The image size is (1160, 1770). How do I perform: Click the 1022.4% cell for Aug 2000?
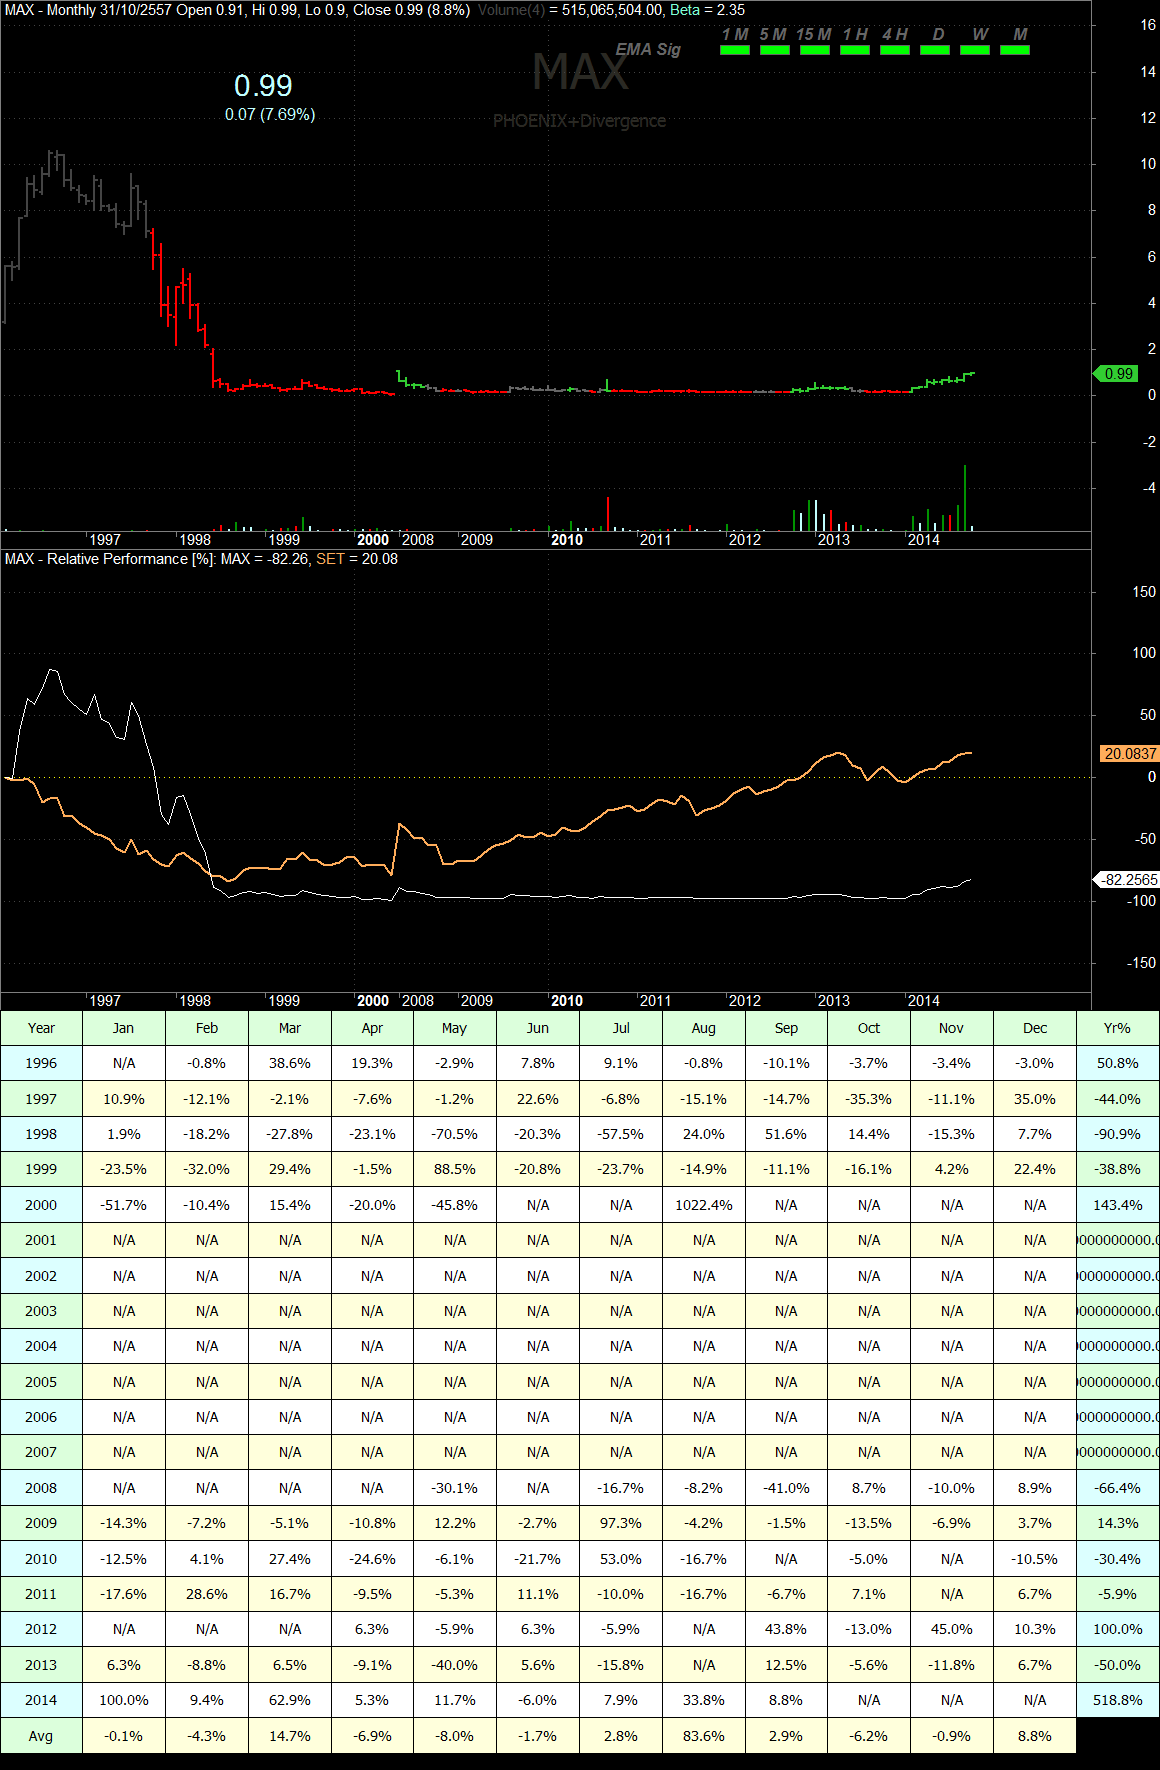[x=704, y=1205]
